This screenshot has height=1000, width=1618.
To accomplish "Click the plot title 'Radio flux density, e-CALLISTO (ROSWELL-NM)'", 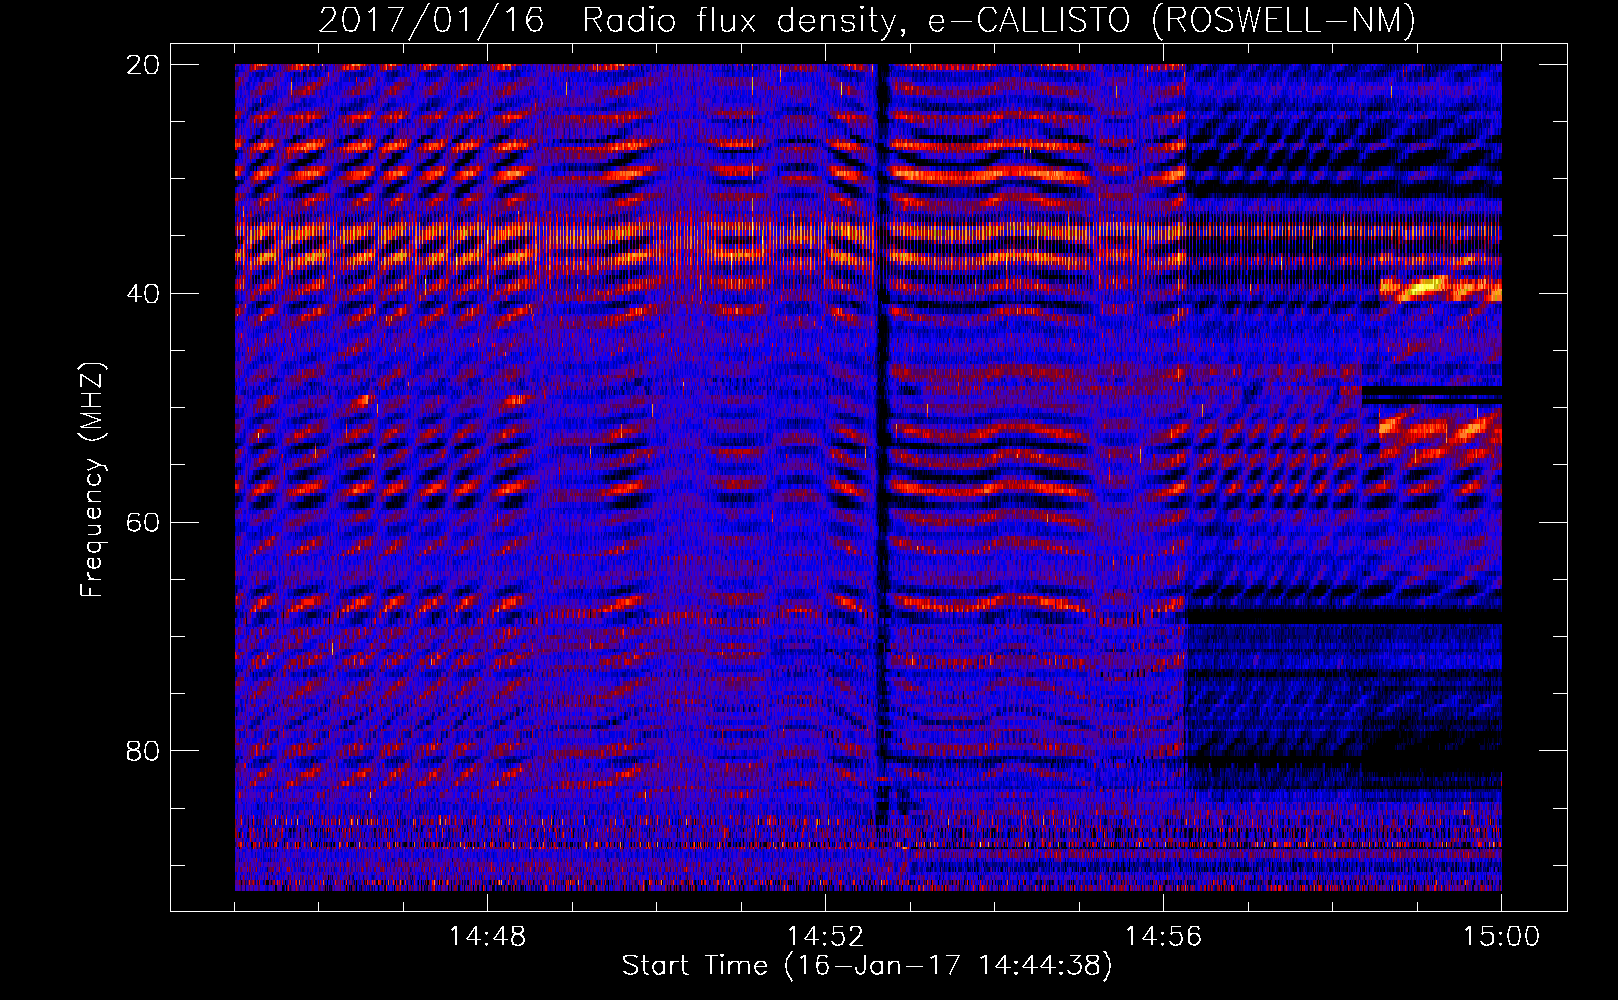I will [998, 20].
